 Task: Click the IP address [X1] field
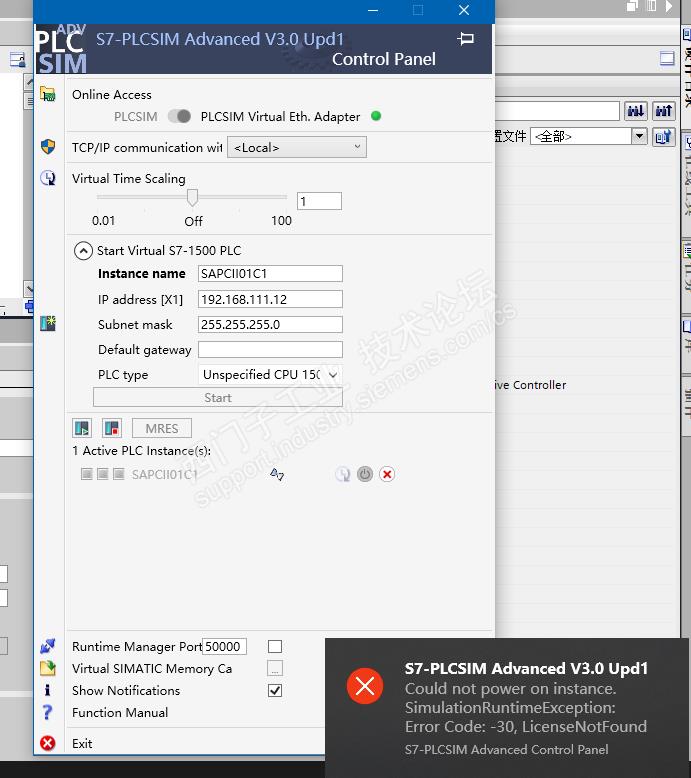pos(270,300)
